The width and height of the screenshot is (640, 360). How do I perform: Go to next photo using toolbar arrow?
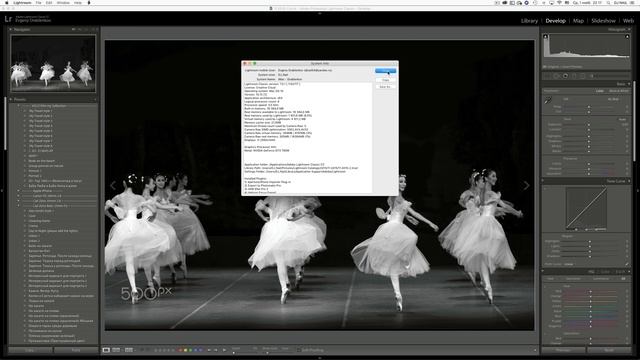[216, 350]
